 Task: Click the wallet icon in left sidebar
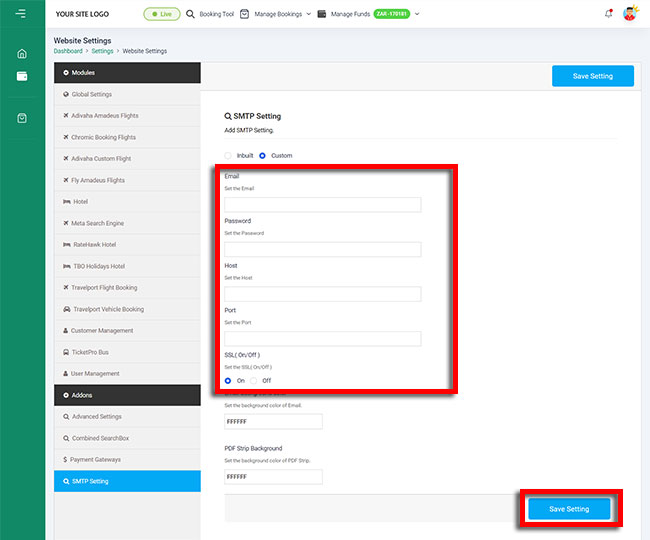pos(22,76)
